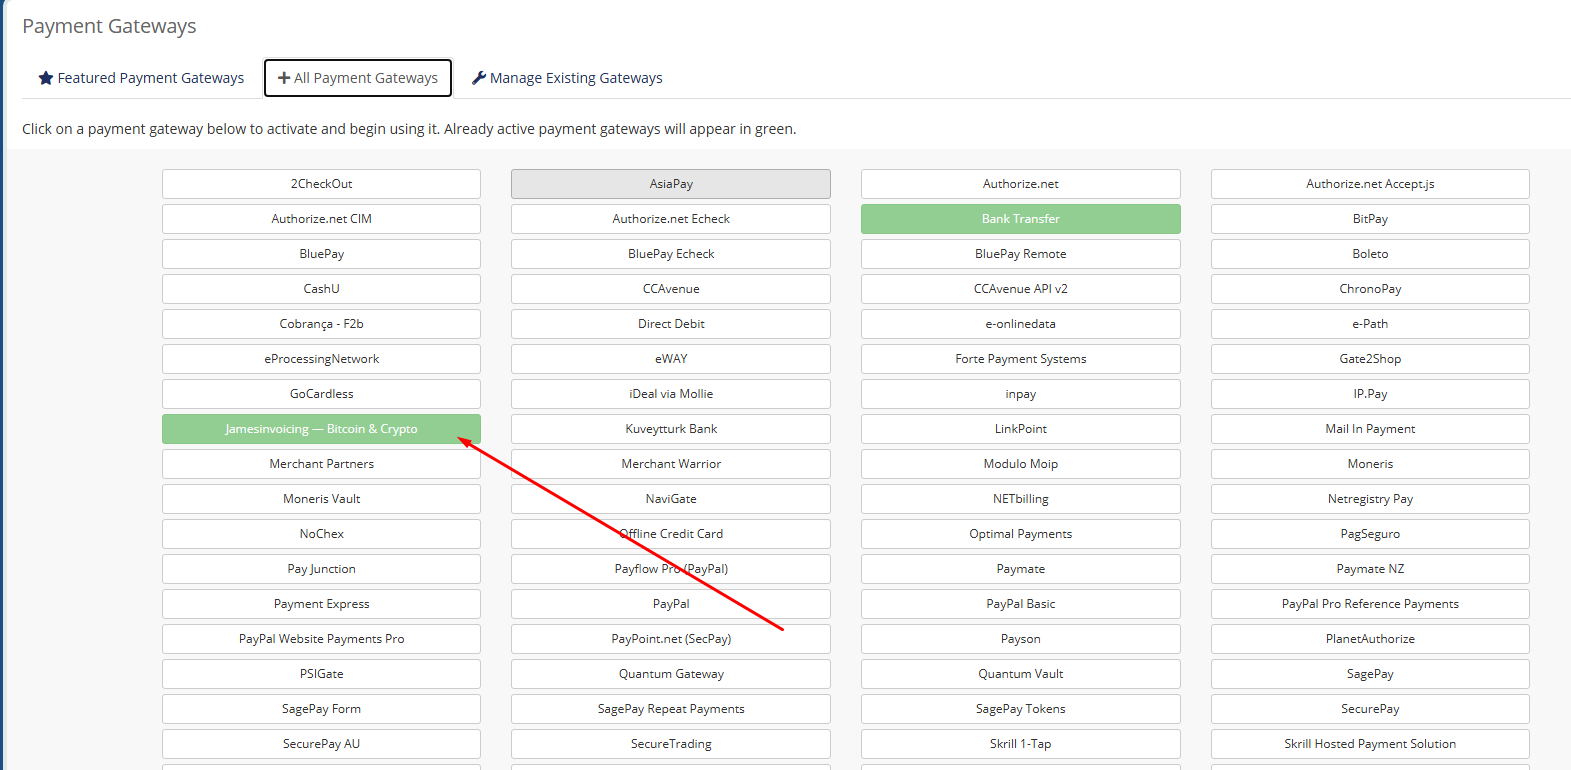
Task: Activate the PayPal gateway
Action: coord(671,604)
